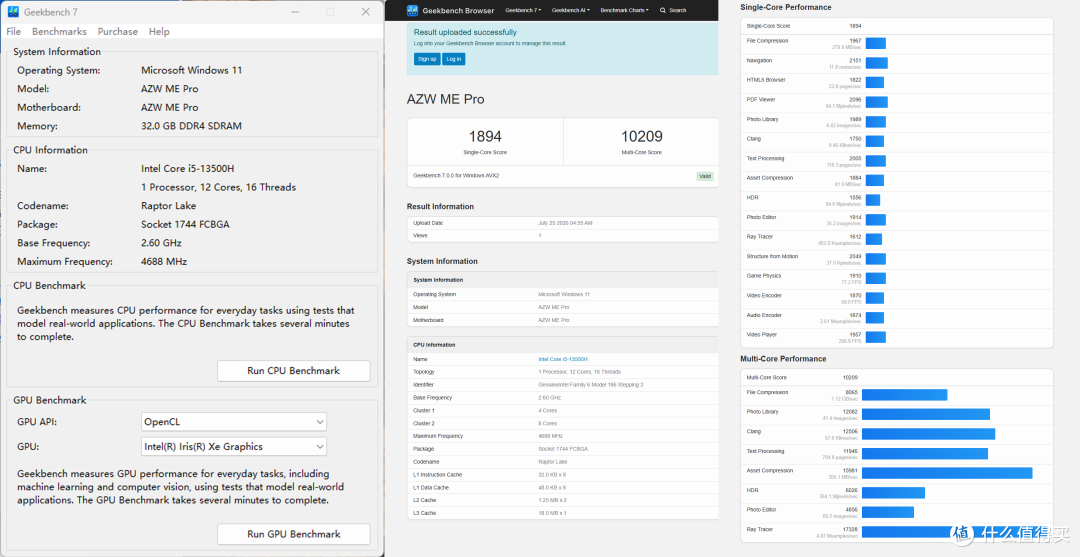Viewport: 1080px width, 557px height.
Task: Open the GPU API OpenCL dropdown
Action: pyautogui.click(x=233, y=421)
